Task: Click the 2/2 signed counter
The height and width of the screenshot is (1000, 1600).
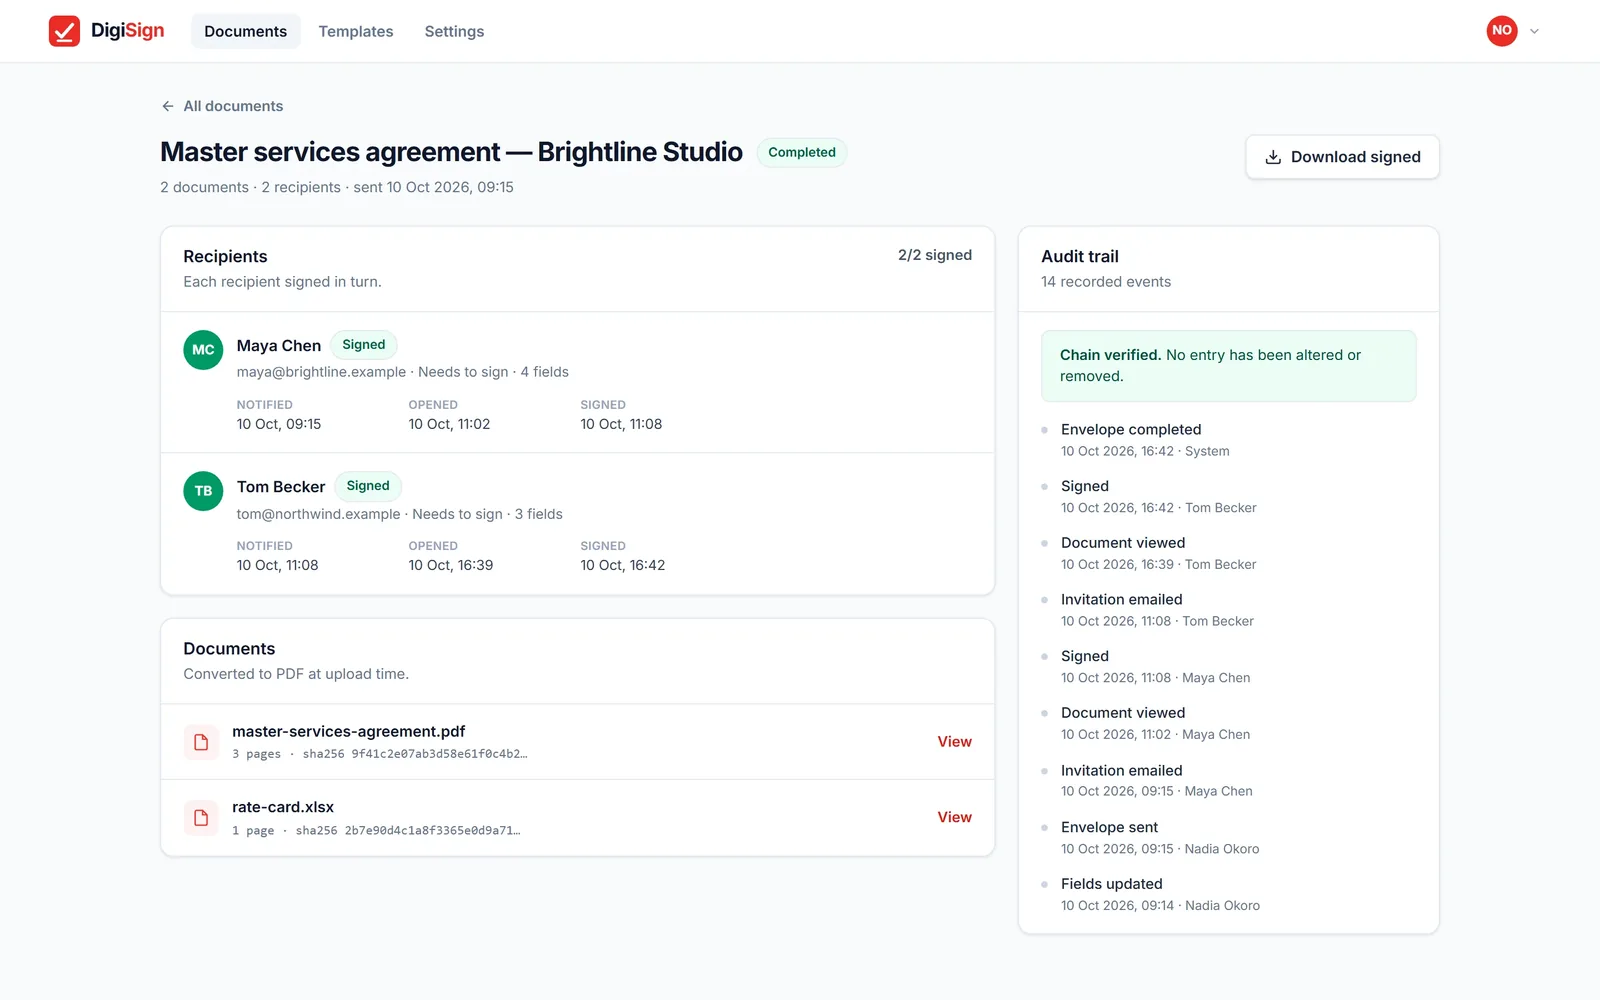Action: (x=934, y=255)
